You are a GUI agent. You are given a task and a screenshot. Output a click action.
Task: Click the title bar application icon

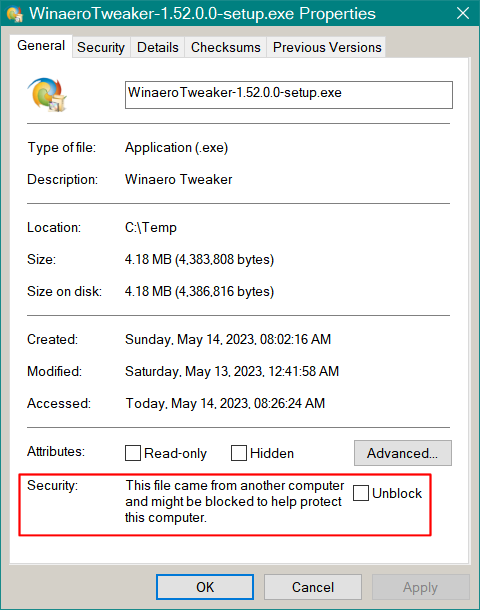[15, 14]
